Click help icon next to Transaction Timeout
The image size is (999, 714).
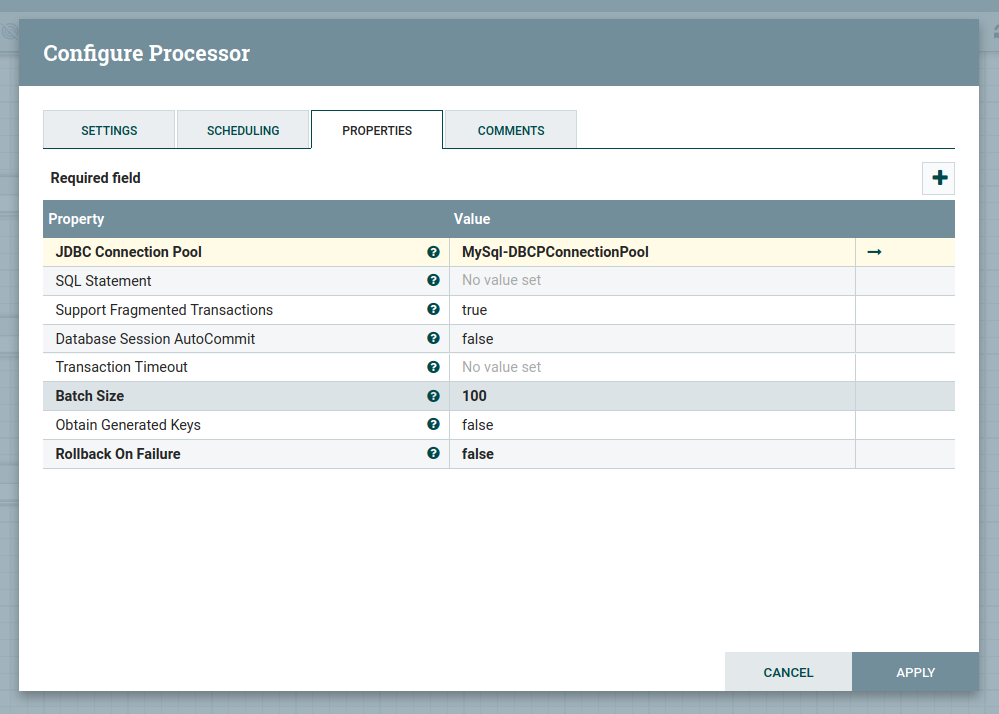433,367
